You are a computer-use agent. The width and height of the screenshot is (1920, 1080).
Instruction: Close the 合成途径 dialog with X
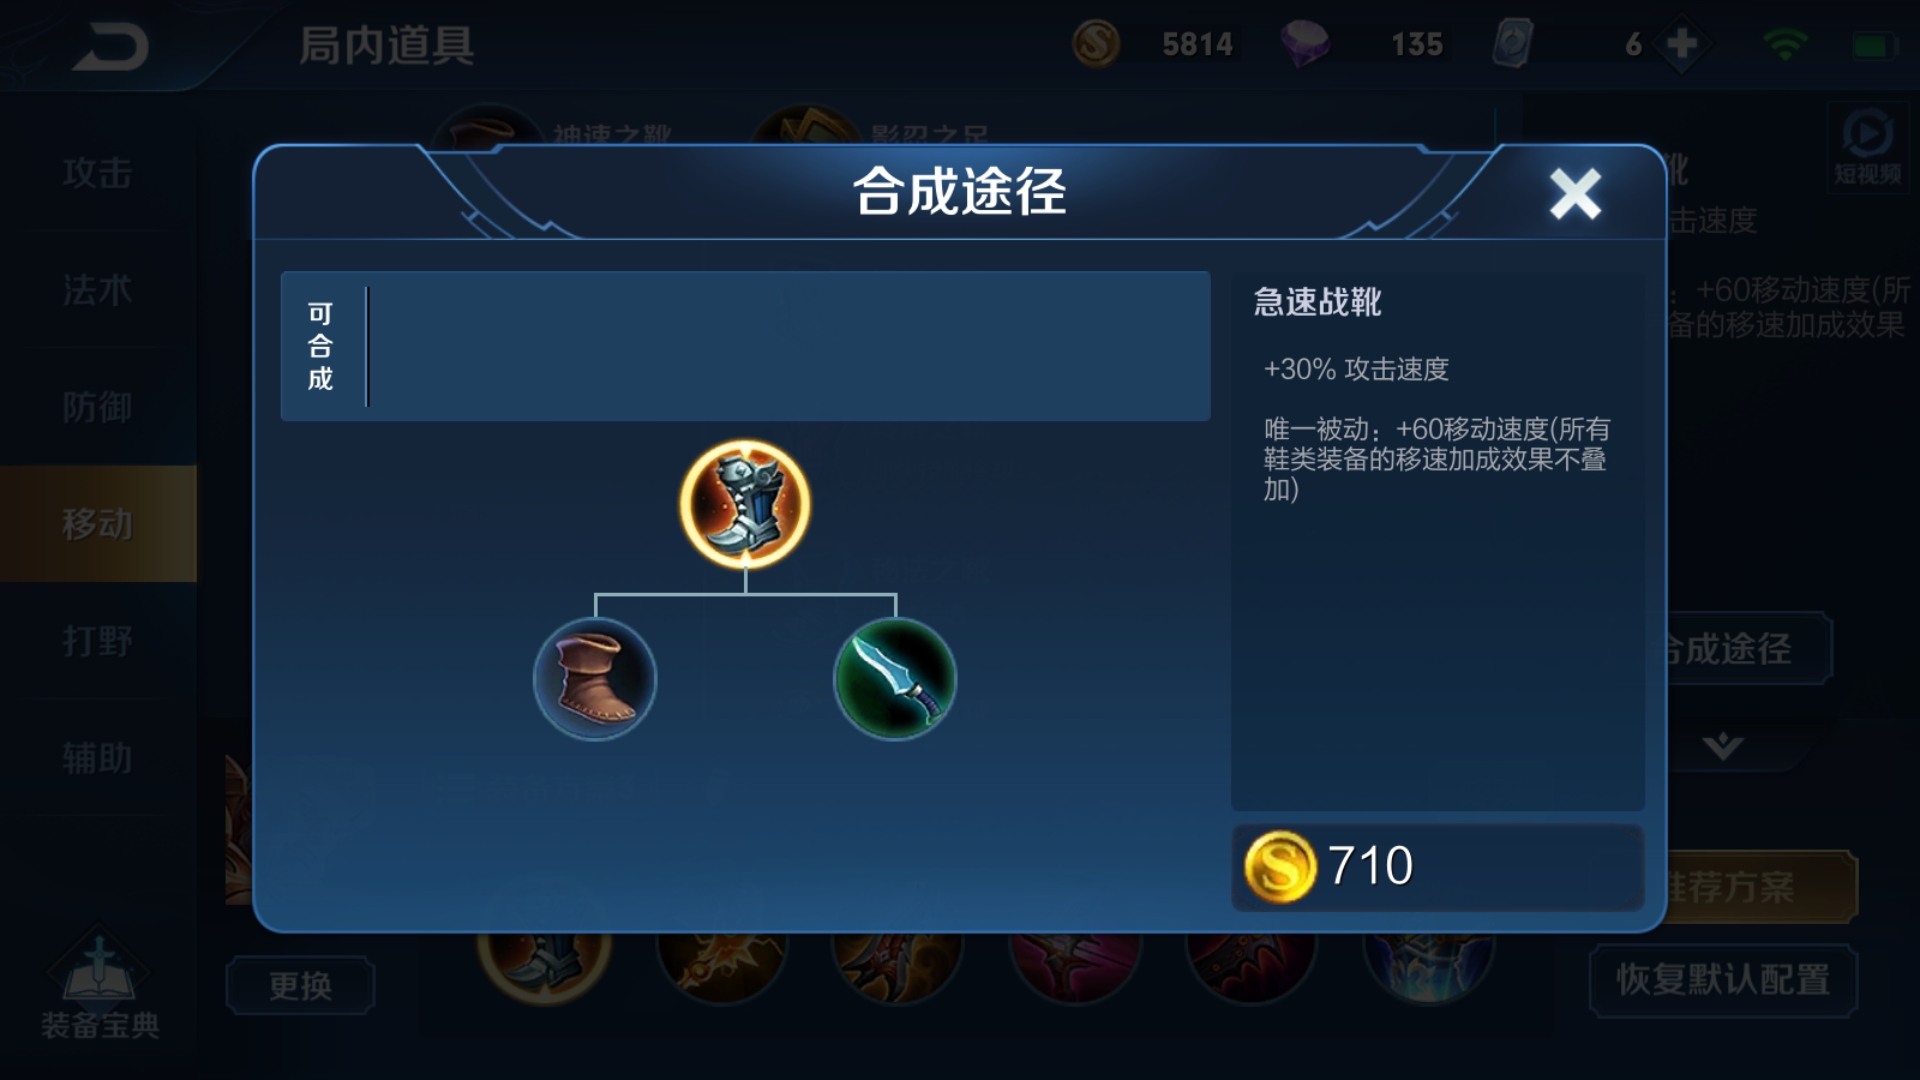click(x=1575, y=193)
